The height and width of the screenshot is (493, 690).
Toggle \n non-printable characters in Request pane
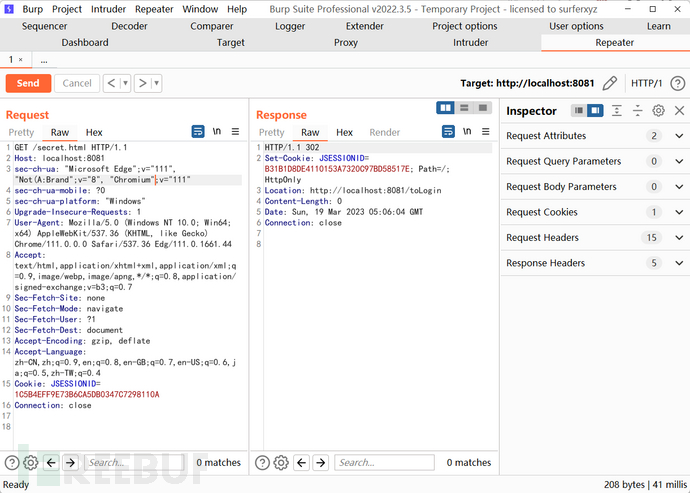217,131
